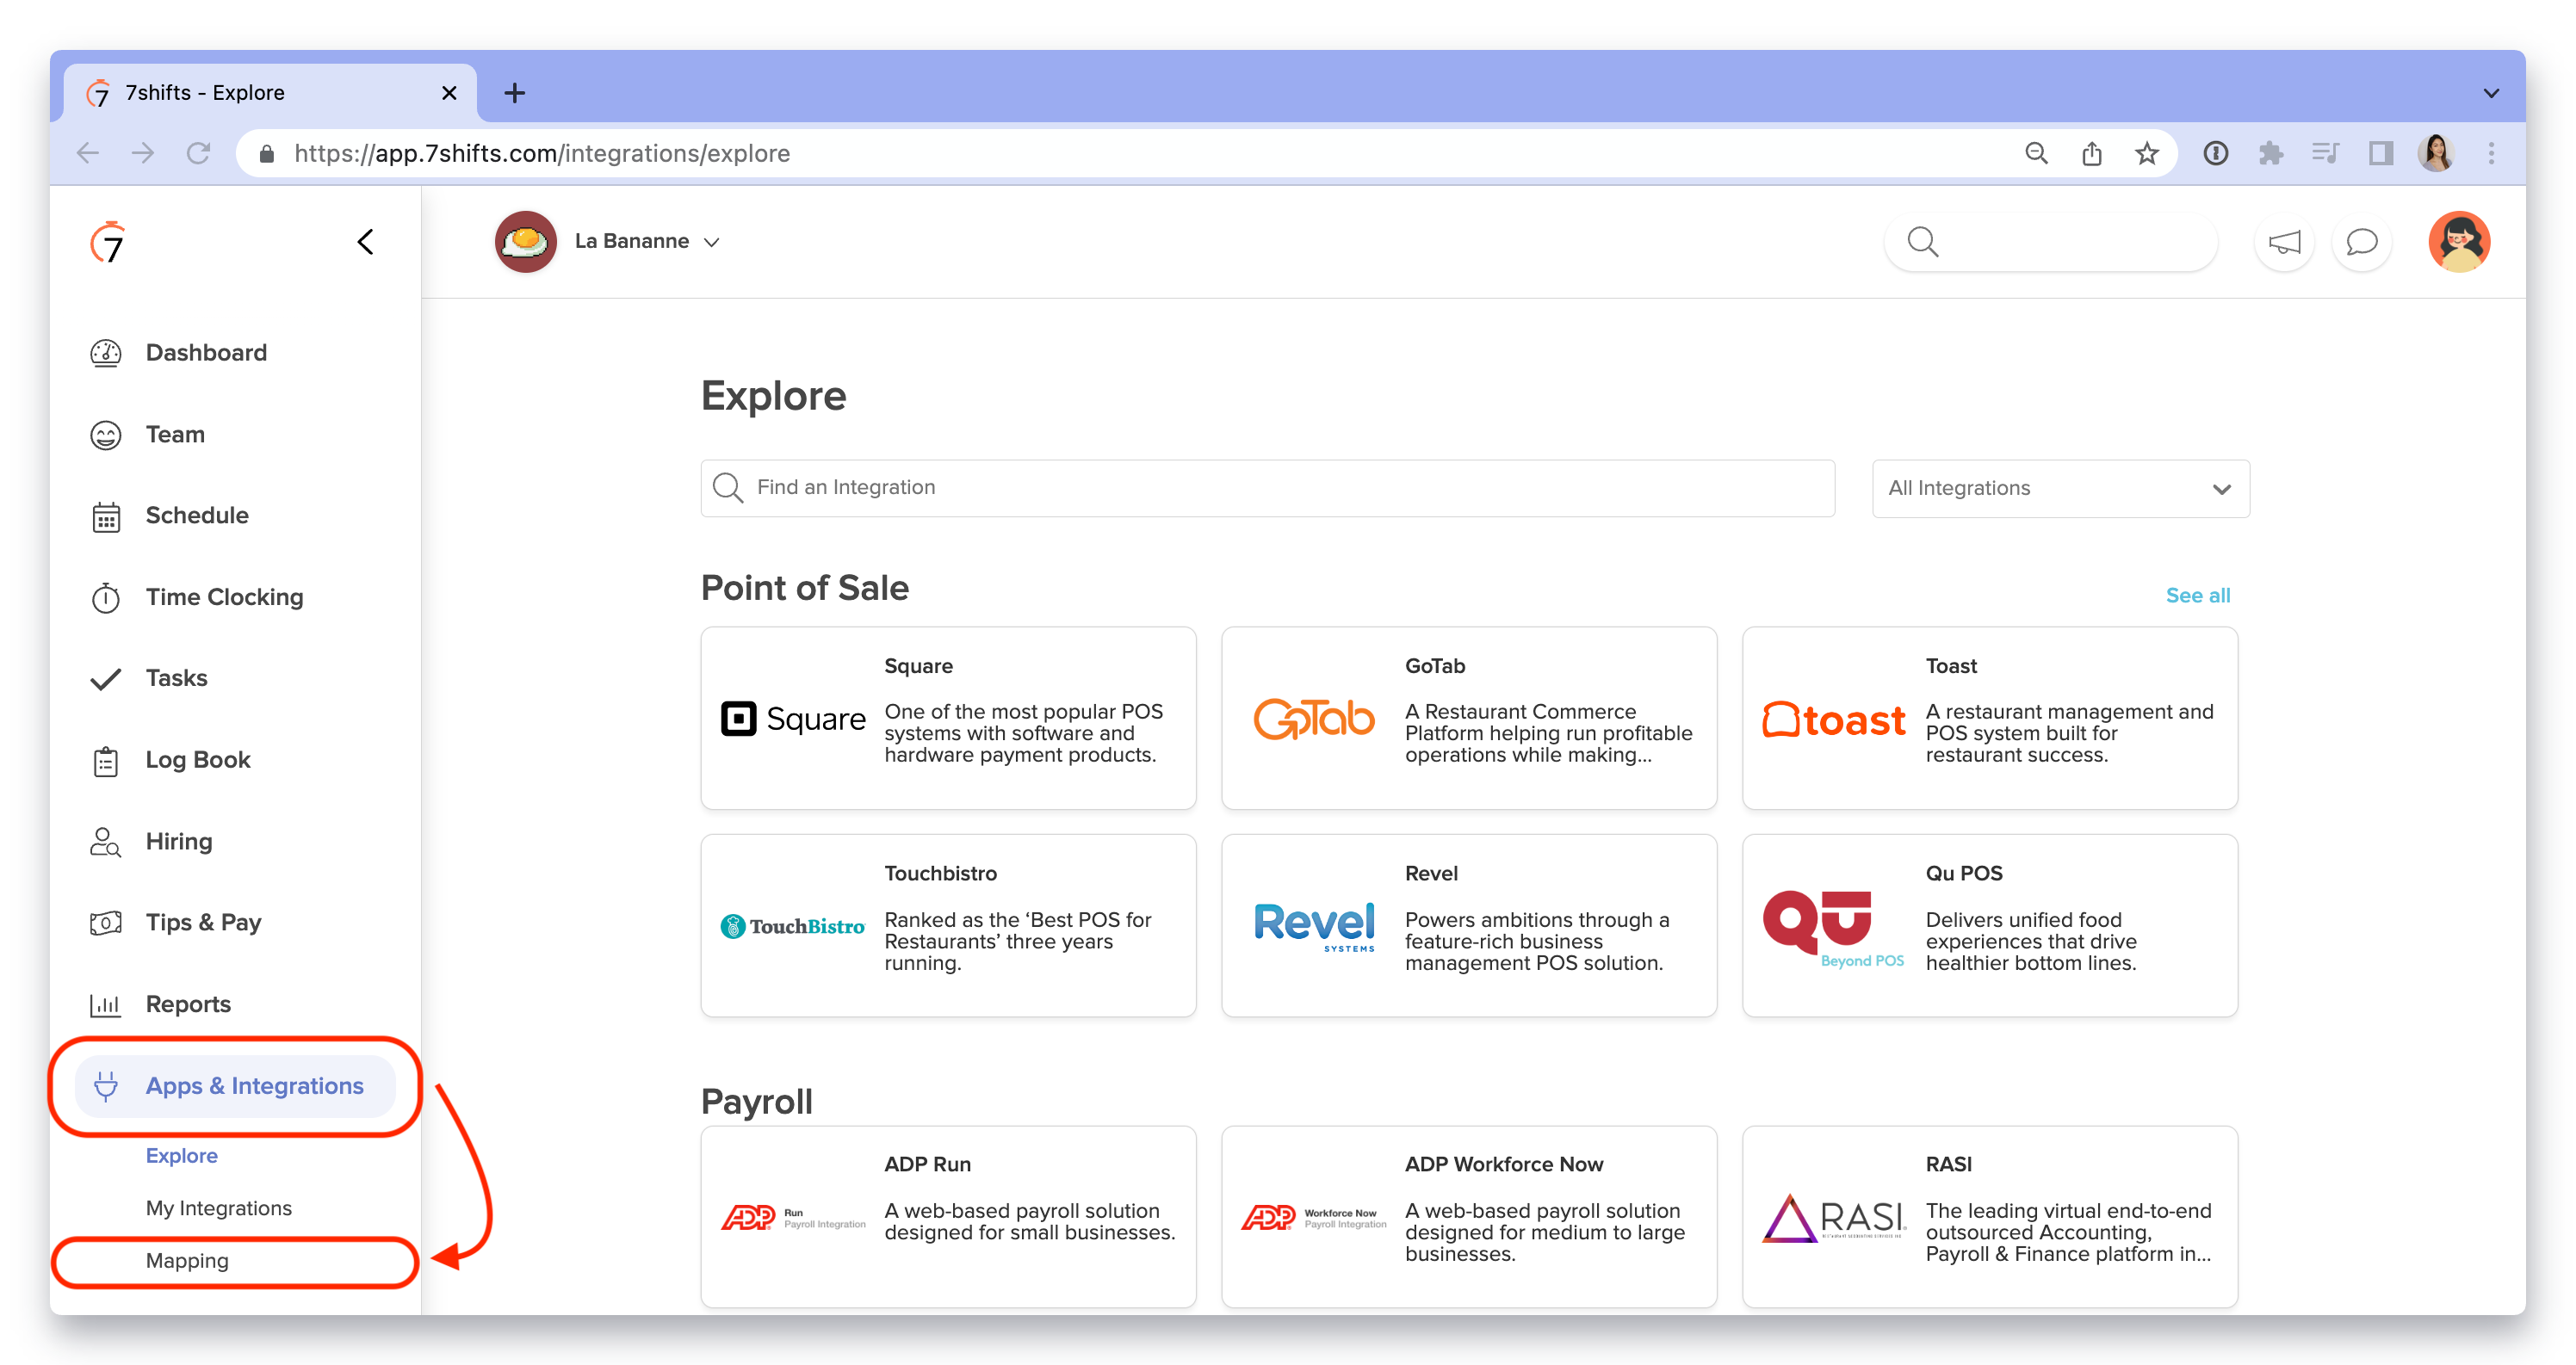Image resolution: width=2576 pixels, height=1365 pixels.
Task: Open the Mapping page
Action: coord(188,1260)
